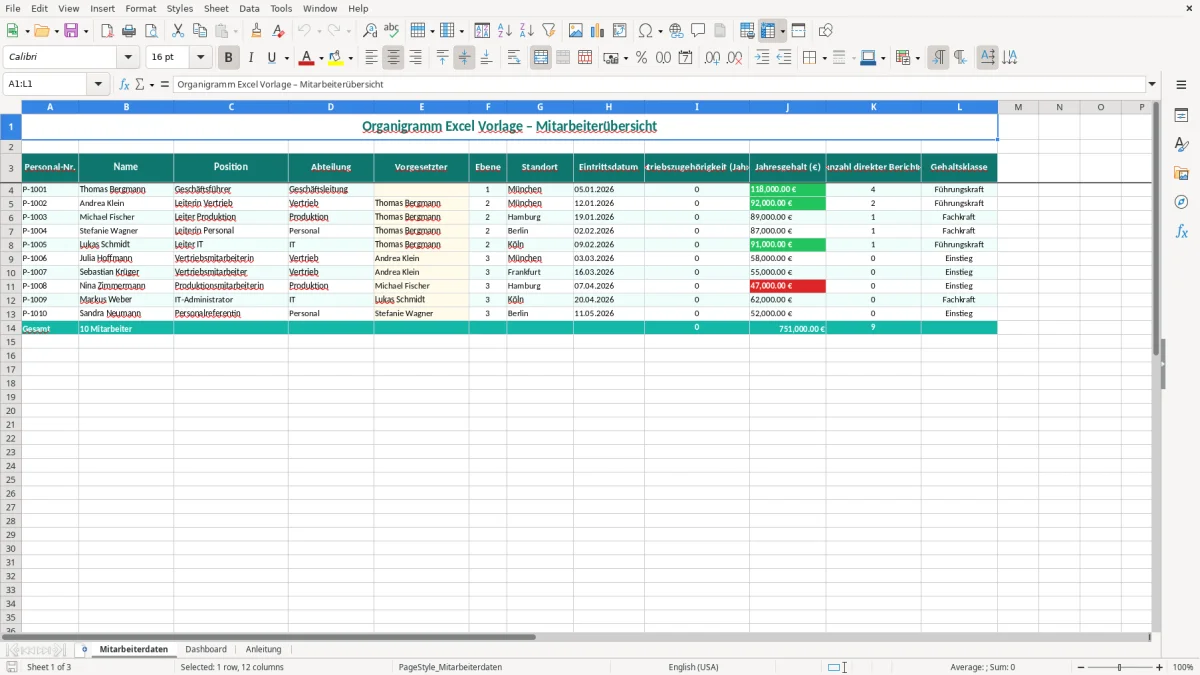Screen dimensions: 1200x675
Task: Insert a hyperlink
Action: [676, 31]
